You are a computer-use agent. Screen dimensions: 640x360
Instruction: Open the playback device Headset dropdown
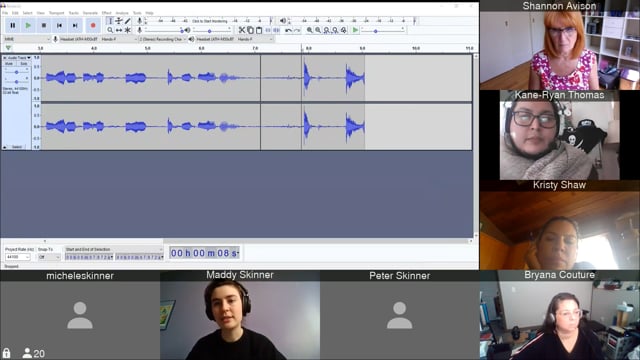235,39
